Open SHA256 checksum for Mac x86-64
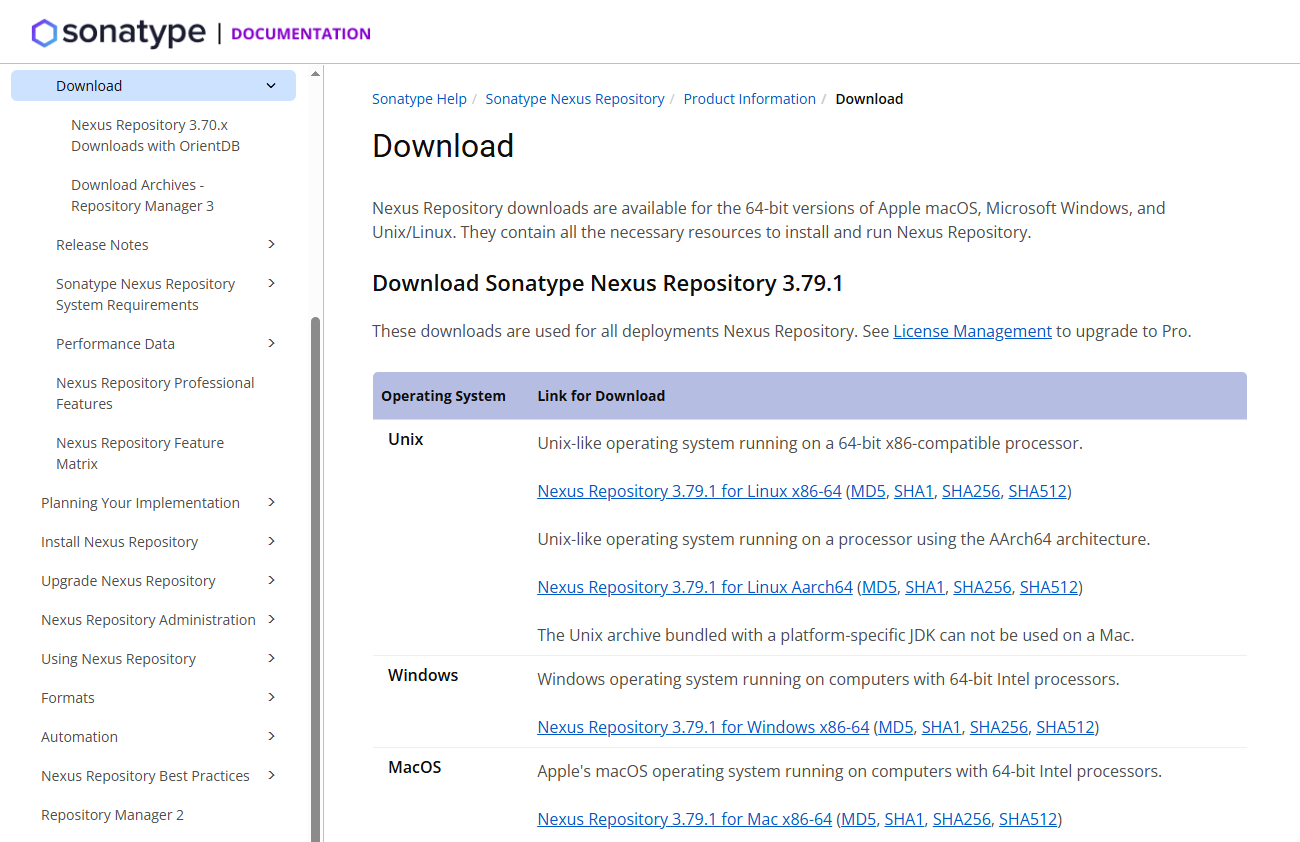This screenshot has height=842, width=1300. [x=962, y=819]
